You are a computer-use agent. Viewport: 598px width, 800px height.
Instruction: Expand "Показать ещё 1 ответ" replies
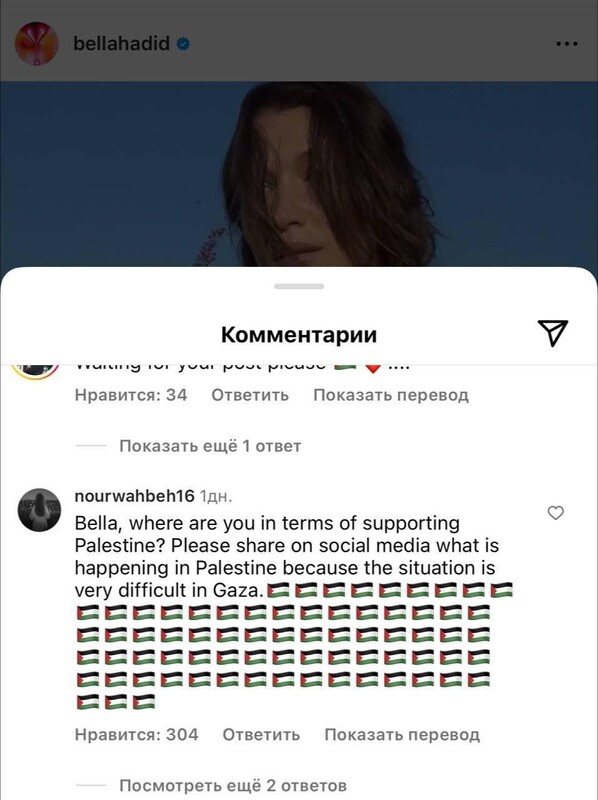click(210, 446)
